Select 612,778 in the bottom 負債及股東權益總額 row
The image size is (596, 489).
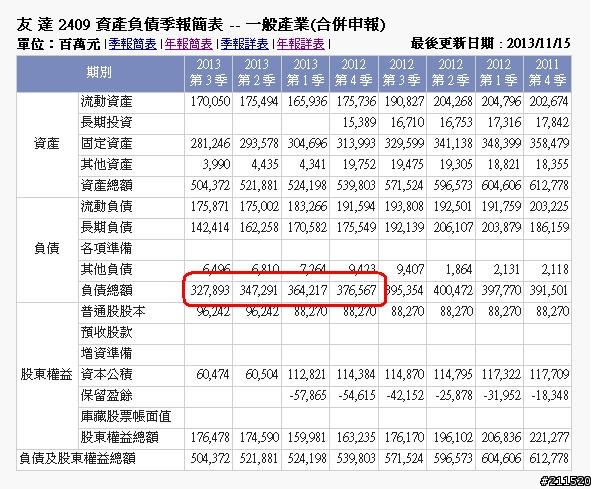tap(548, 459)
